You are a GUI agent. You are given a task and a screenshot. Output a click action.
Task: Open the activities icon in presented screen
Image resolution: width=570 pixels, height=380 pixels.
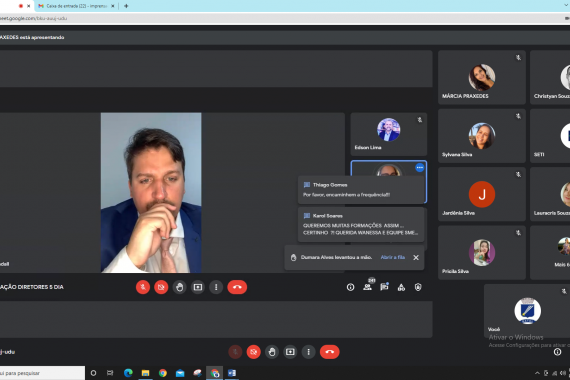point(401,287)
